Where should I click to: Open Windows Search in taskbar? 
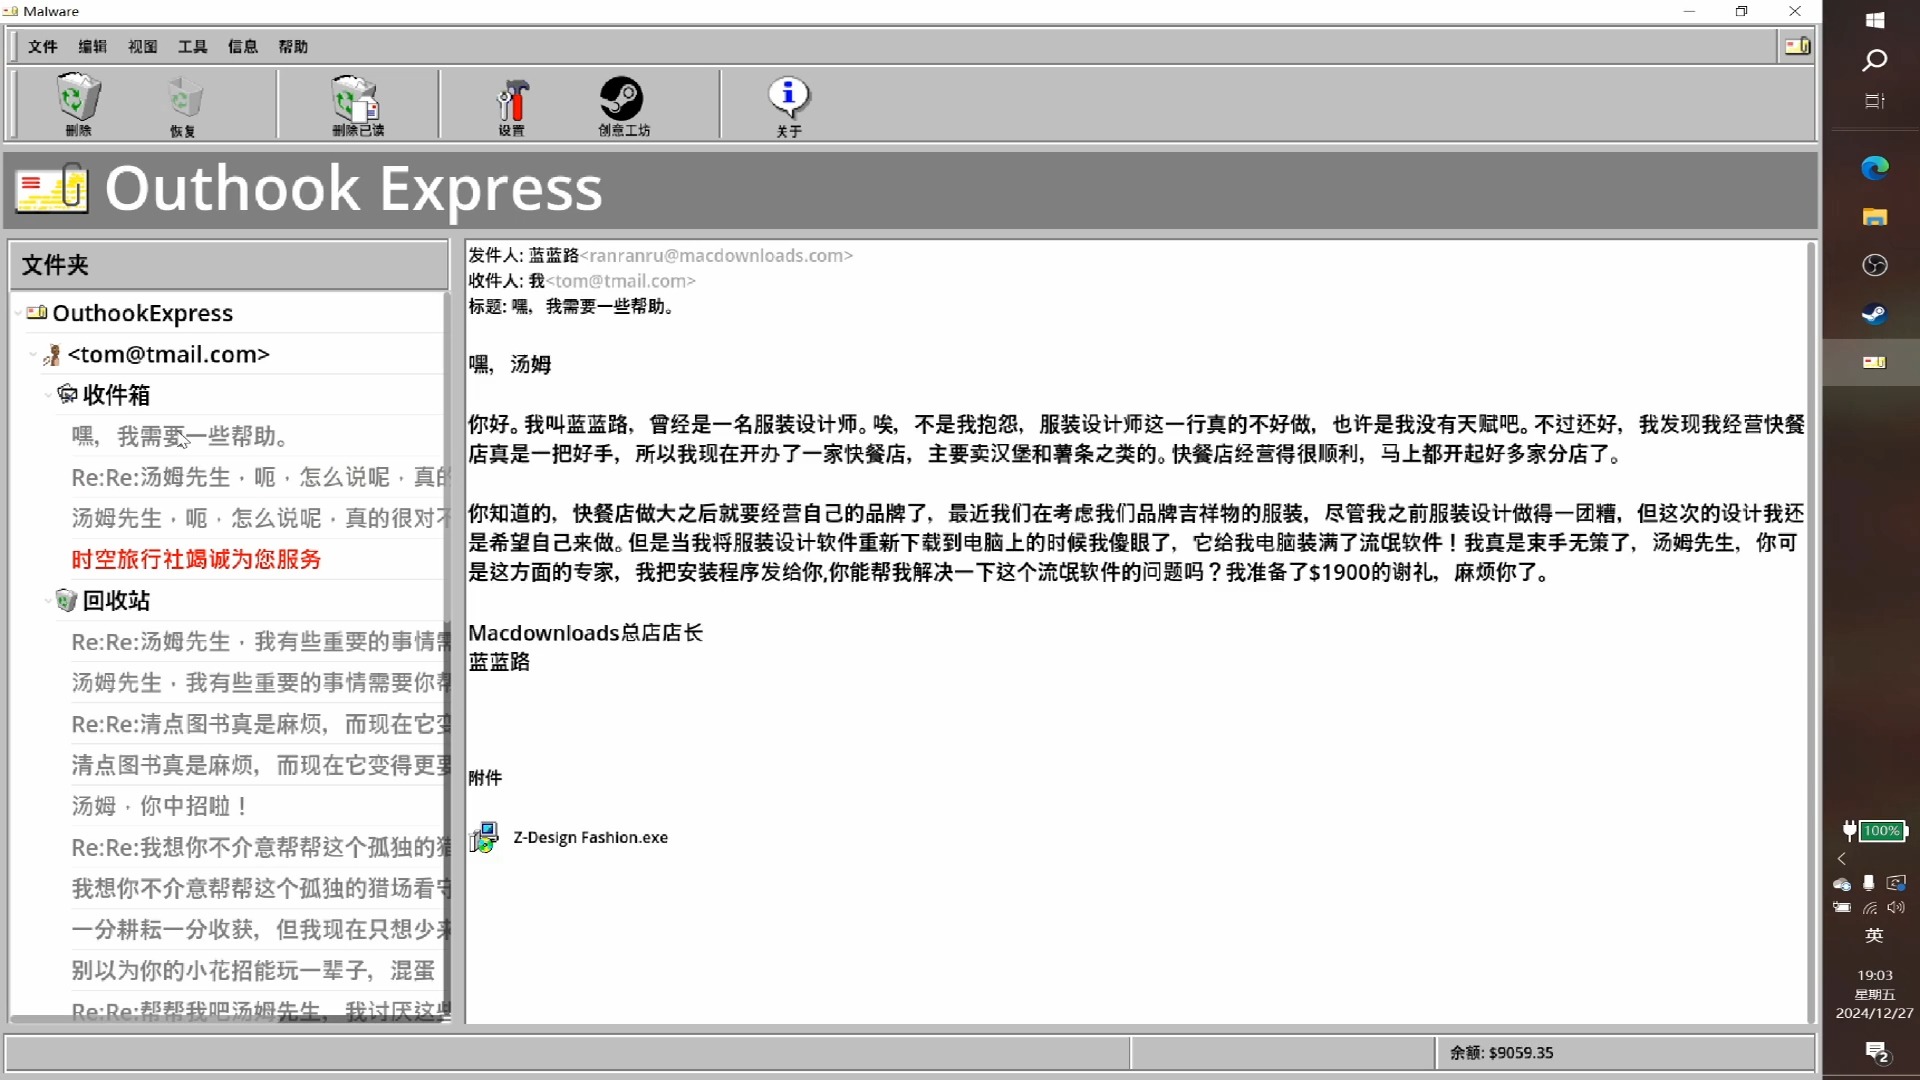click(1875, 60)
